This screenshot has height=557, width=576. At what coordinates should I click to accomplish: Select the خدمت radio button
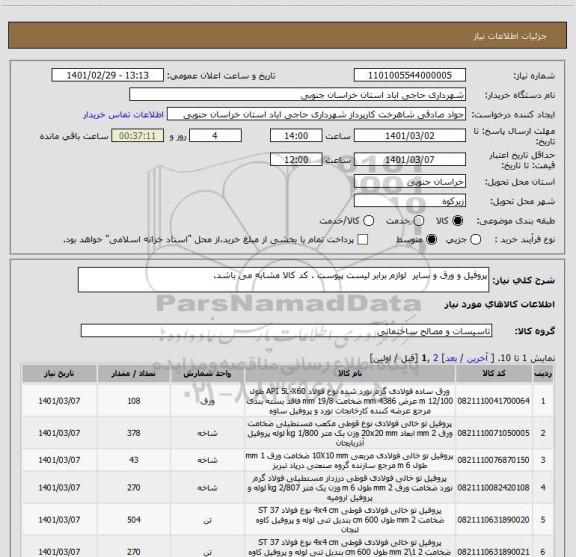pos(419,221)
